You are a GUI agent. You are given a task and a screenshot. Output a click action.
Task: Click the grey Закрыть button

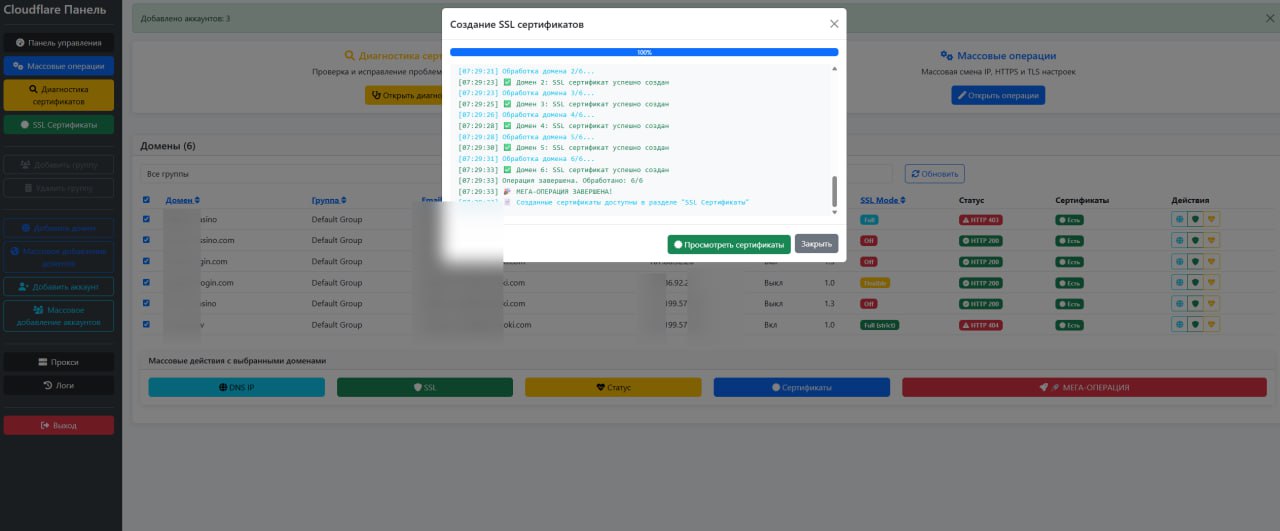click(816, 244)
